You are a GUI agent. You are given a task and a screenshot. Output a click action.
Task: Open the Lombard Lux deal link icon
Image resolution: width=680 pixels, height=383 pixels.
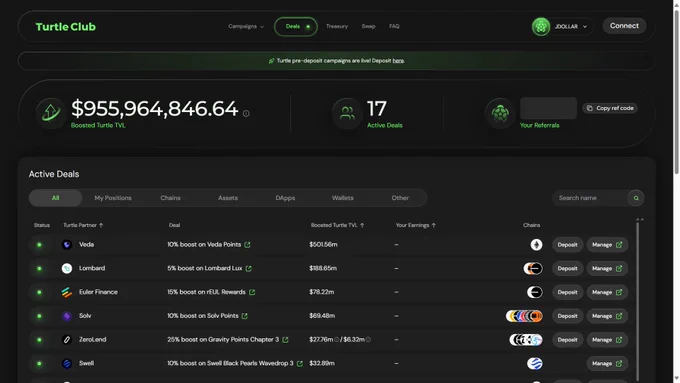(248, 268)
